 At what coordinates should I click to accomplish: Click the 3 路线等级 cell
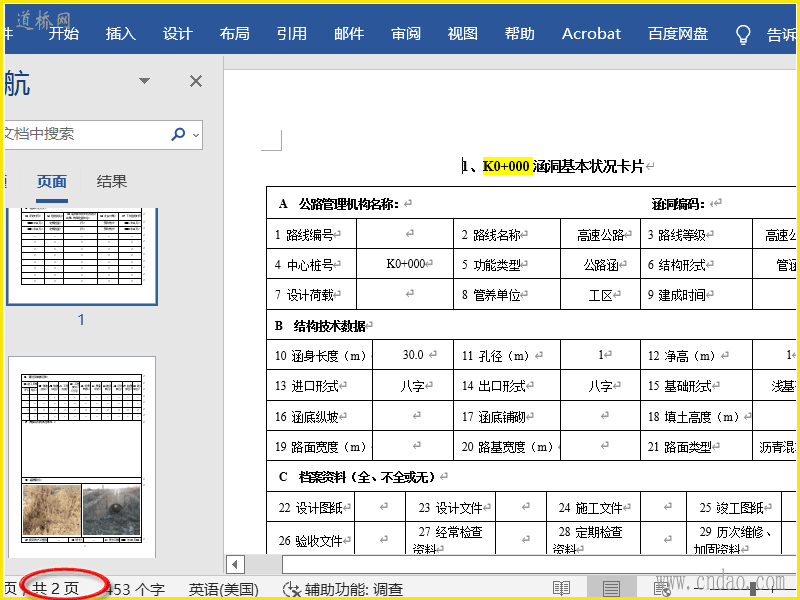coord(696,234)
